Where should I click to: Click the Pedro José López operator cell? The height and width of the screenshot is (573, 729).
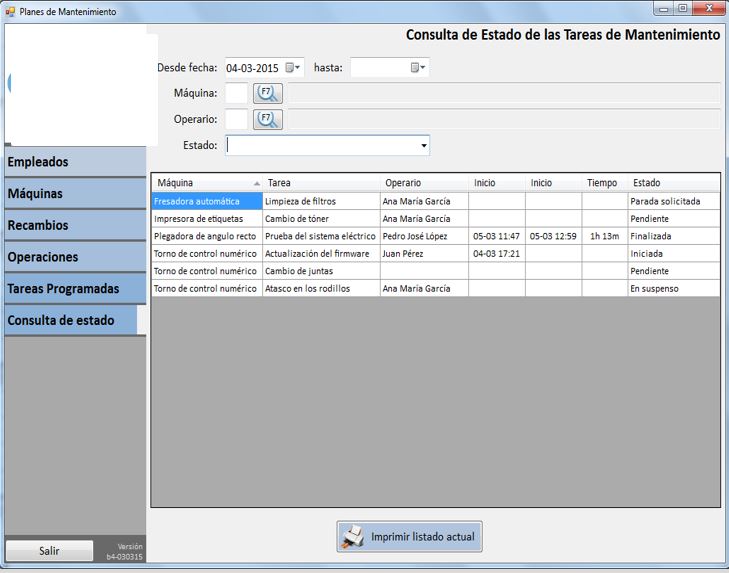coord(424,236)
